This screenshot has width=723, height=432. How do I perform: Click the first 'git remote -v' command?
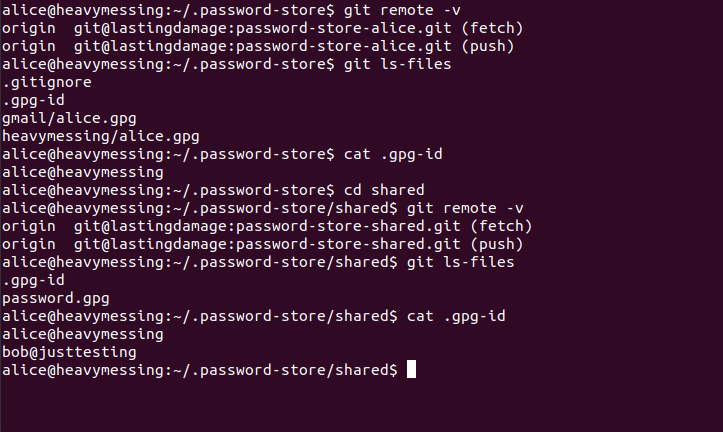pos(402,10)
